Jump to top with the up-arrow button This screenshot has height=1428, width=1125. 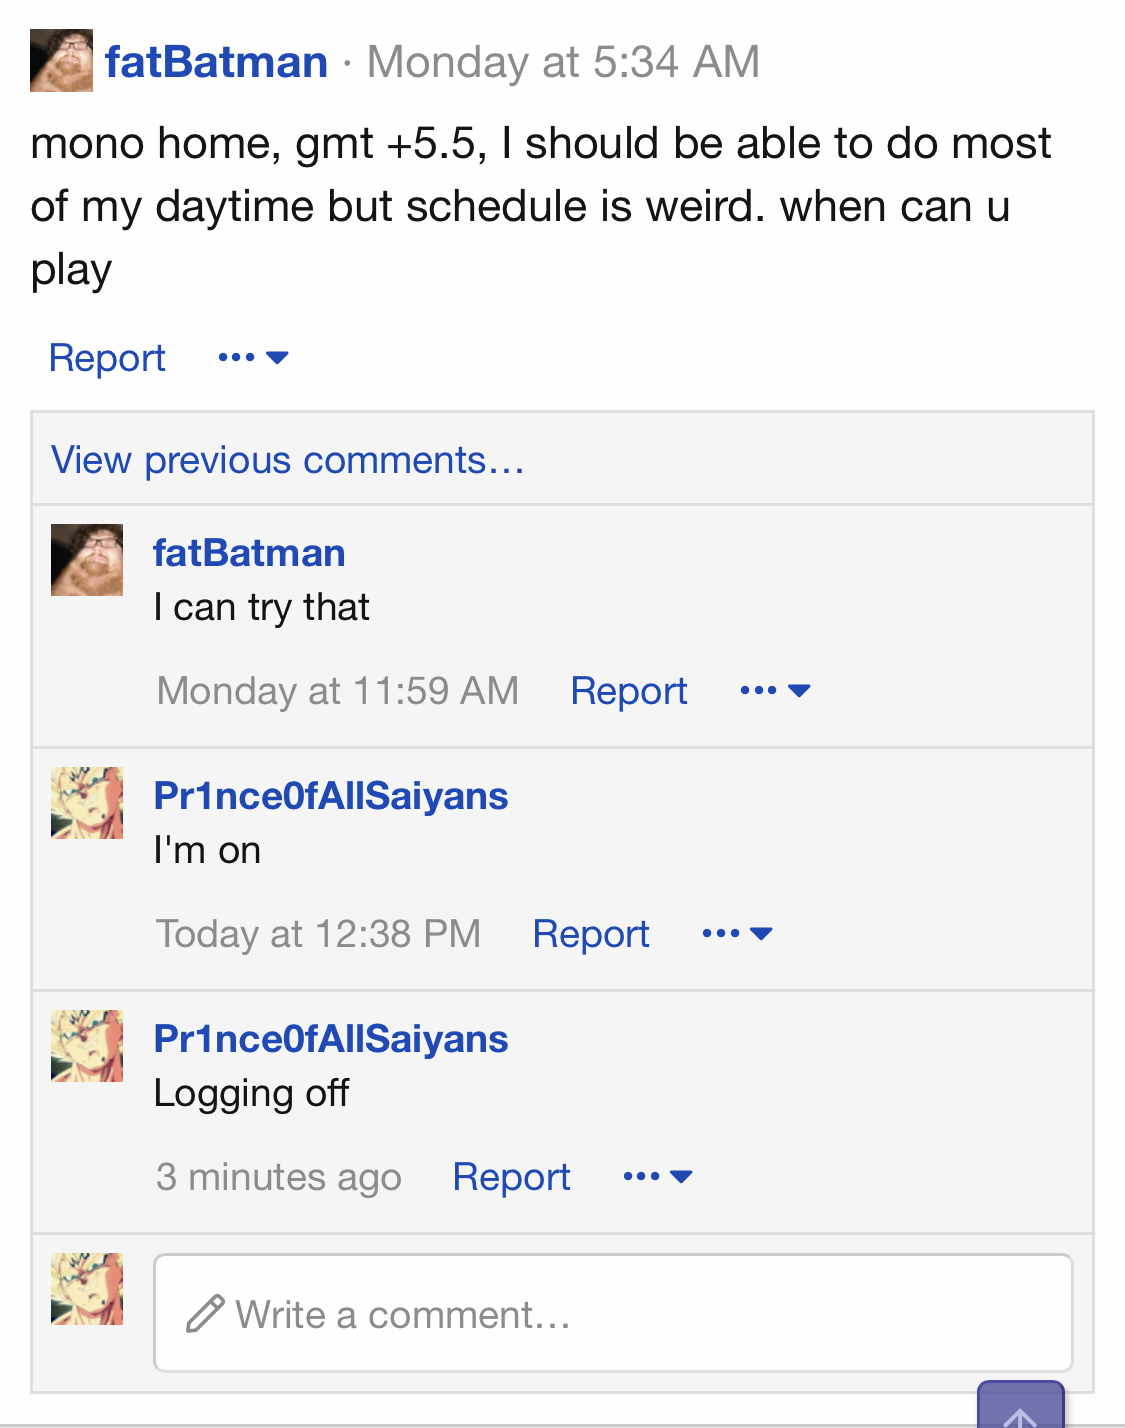[x=1021, y=1406]
